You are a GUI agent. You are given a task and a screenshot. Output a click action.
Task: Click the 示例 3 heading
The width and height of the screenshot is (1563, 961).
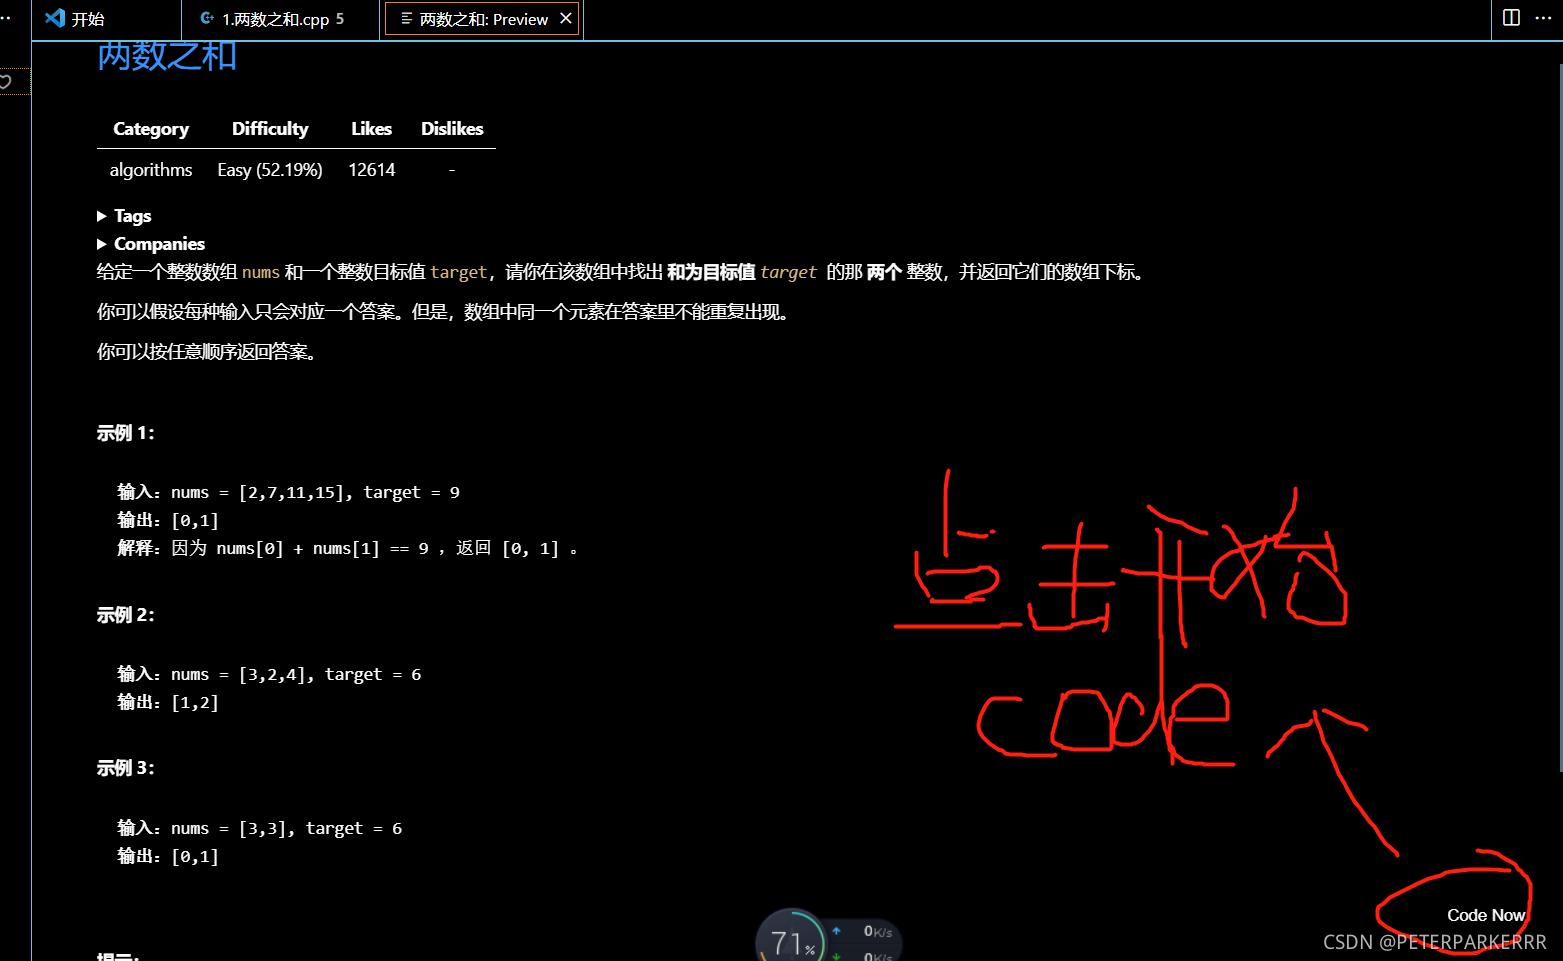coord(126,768)
